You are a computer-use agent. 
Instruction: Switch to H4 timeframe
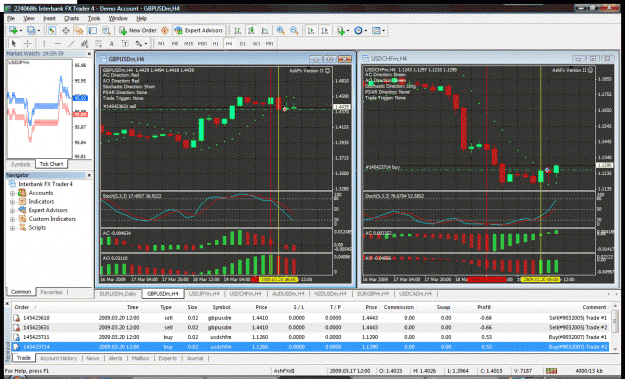tap(229, 44)
